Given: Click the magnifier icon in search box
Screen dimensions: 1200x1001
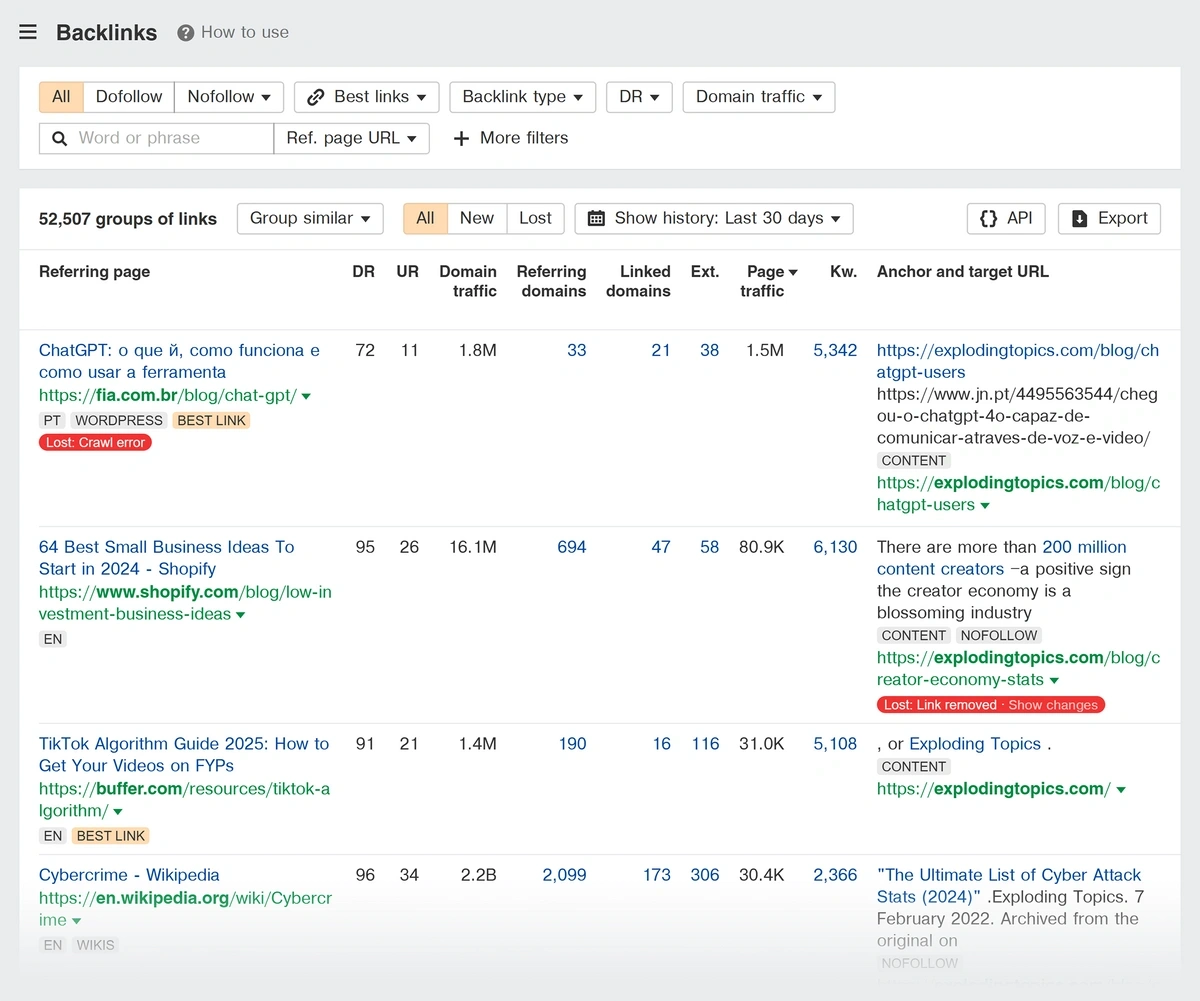Looking at the screenshot, I should pos(59,139).
